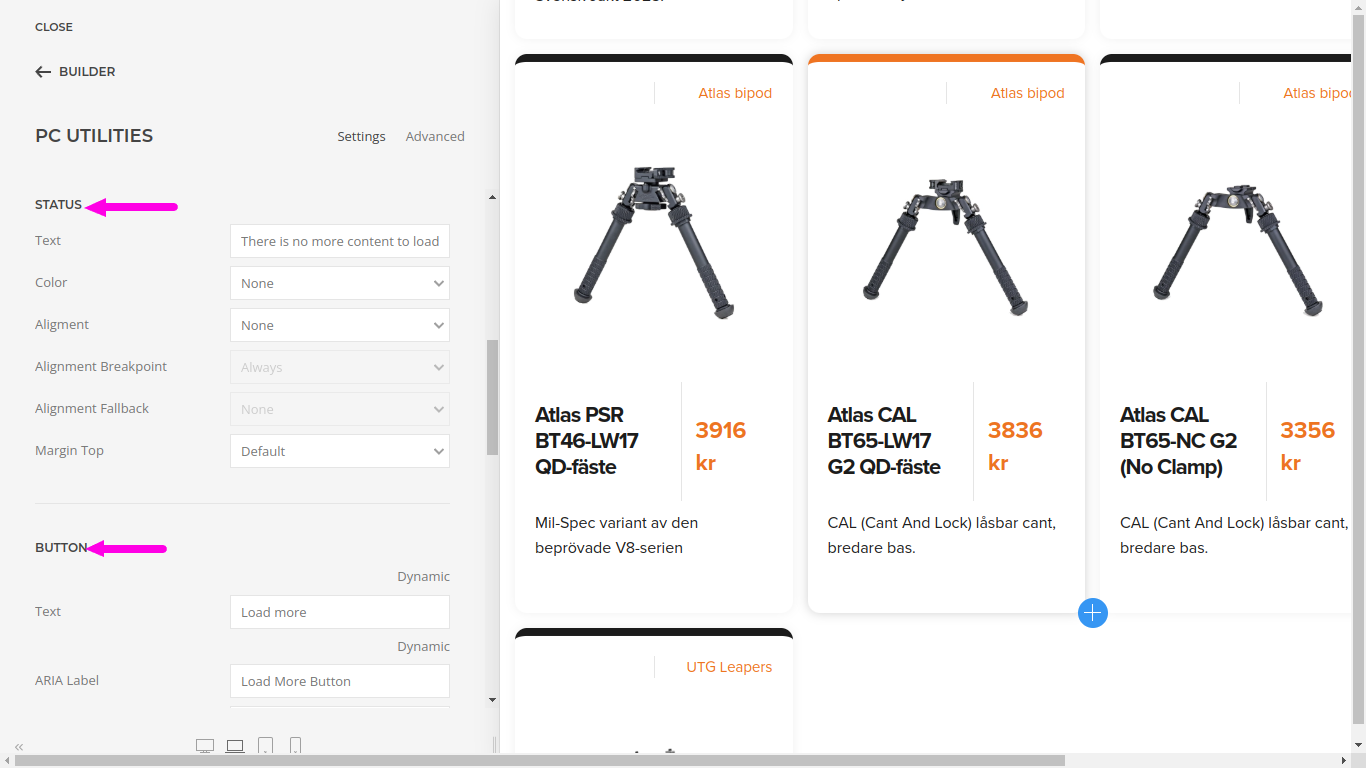Screen dimensions: 1366x768
Task: Click the page scrollbar down arrow
Action: coord(1358,746)
